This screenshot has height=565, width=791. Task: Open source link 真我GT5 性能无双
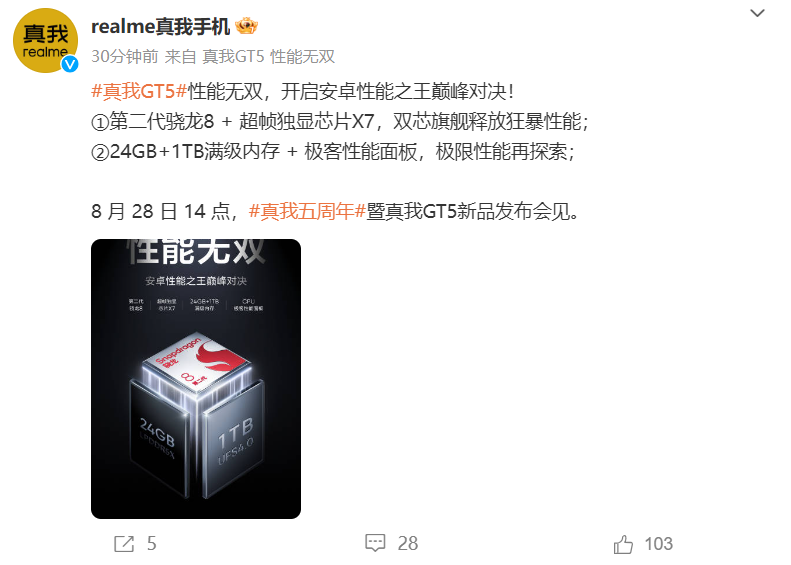[269, 56]
